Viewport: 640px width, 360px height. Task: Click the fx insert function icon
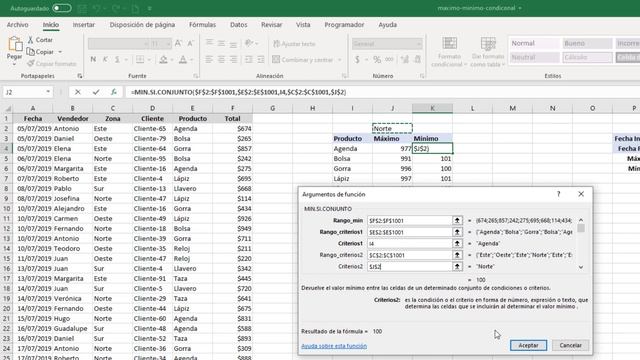(x=114, y=92)
